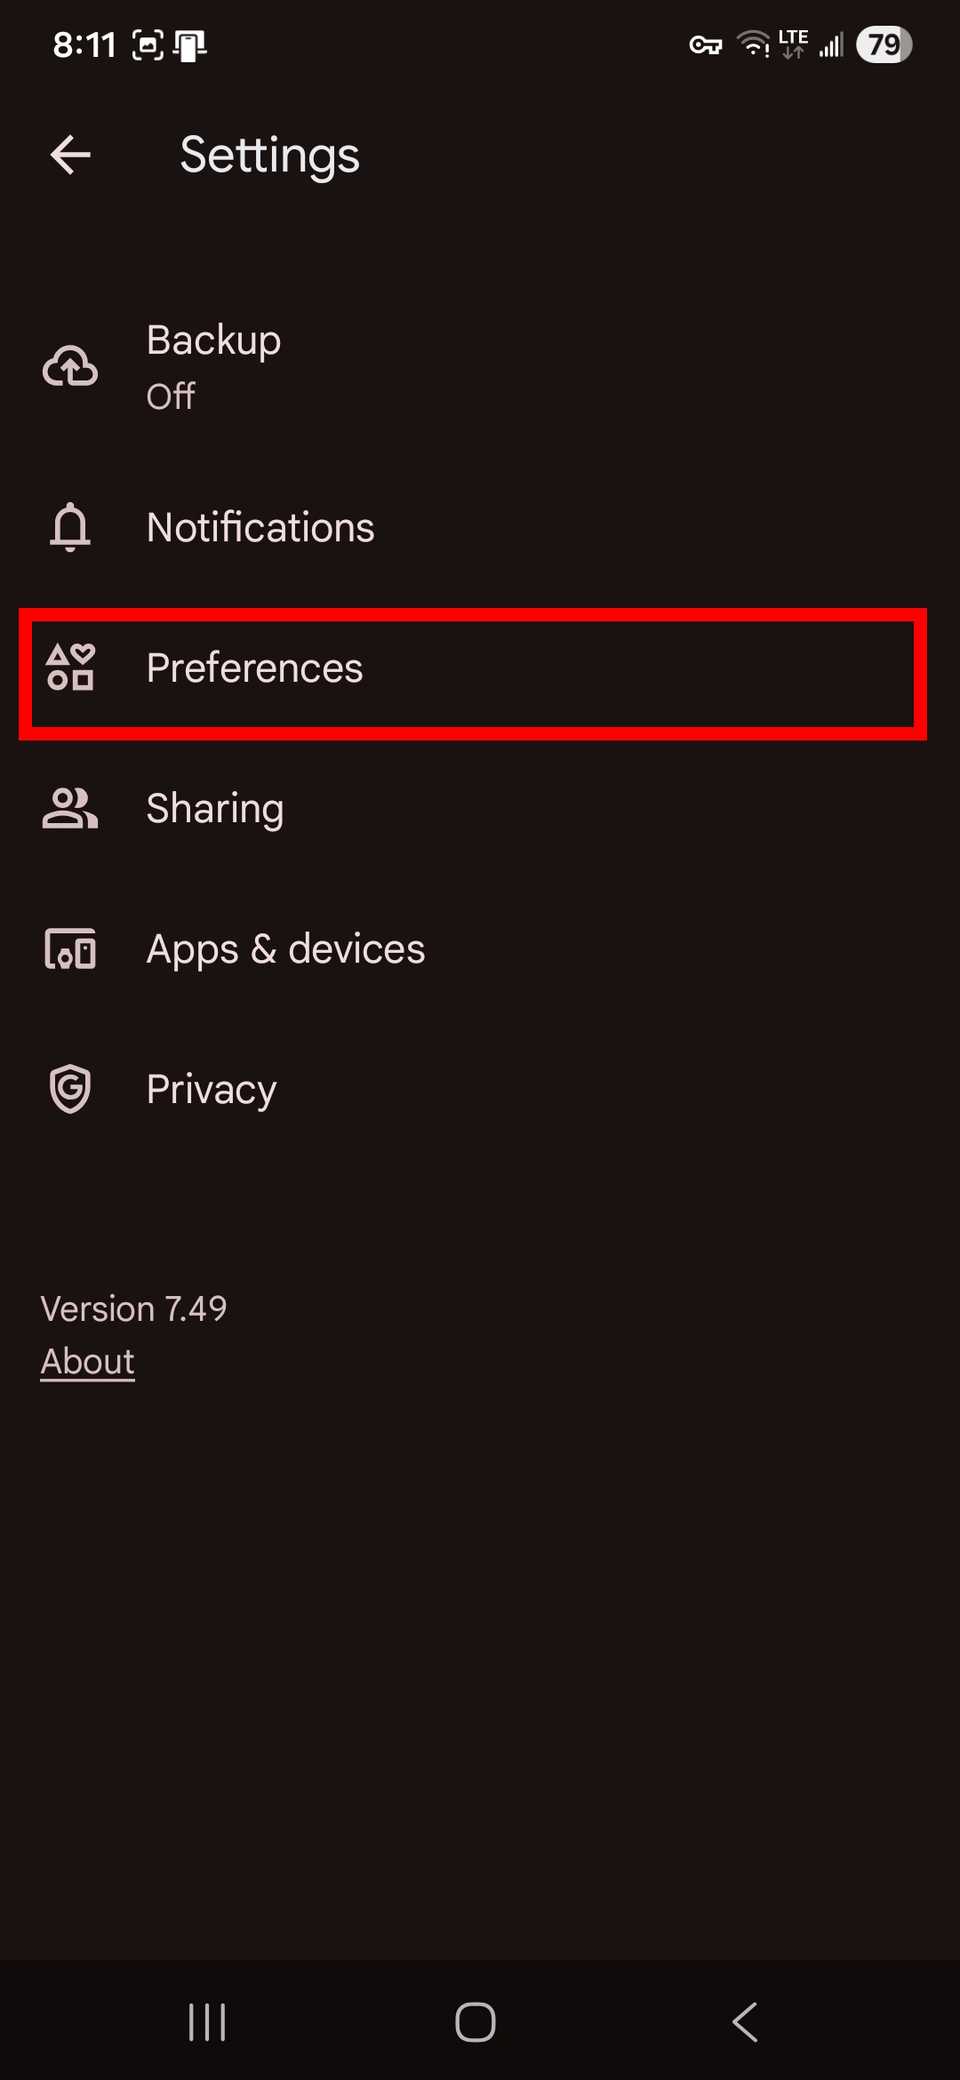Viewport: 960px width, 2080px height.
Task: Tap the navigation back chevron
Action: coord(744,2021)
